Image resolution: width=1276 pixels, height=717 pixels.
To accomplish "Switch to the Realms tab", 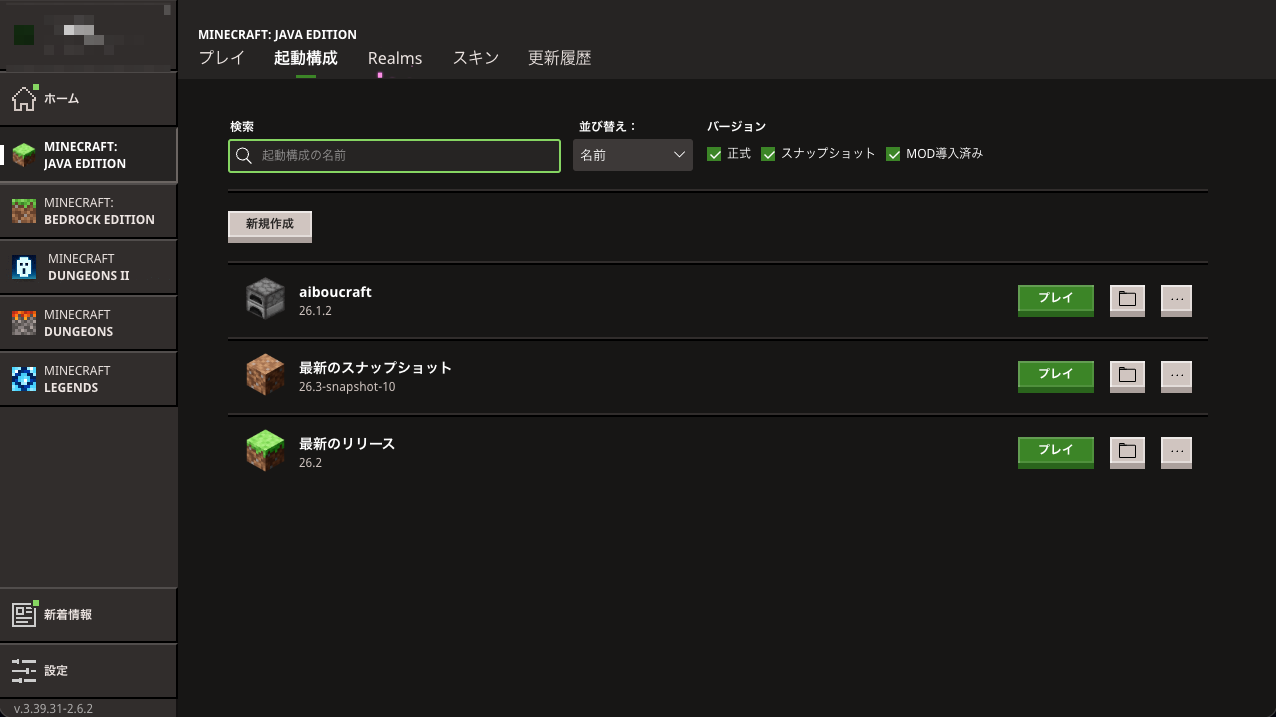I will (395, 58).
